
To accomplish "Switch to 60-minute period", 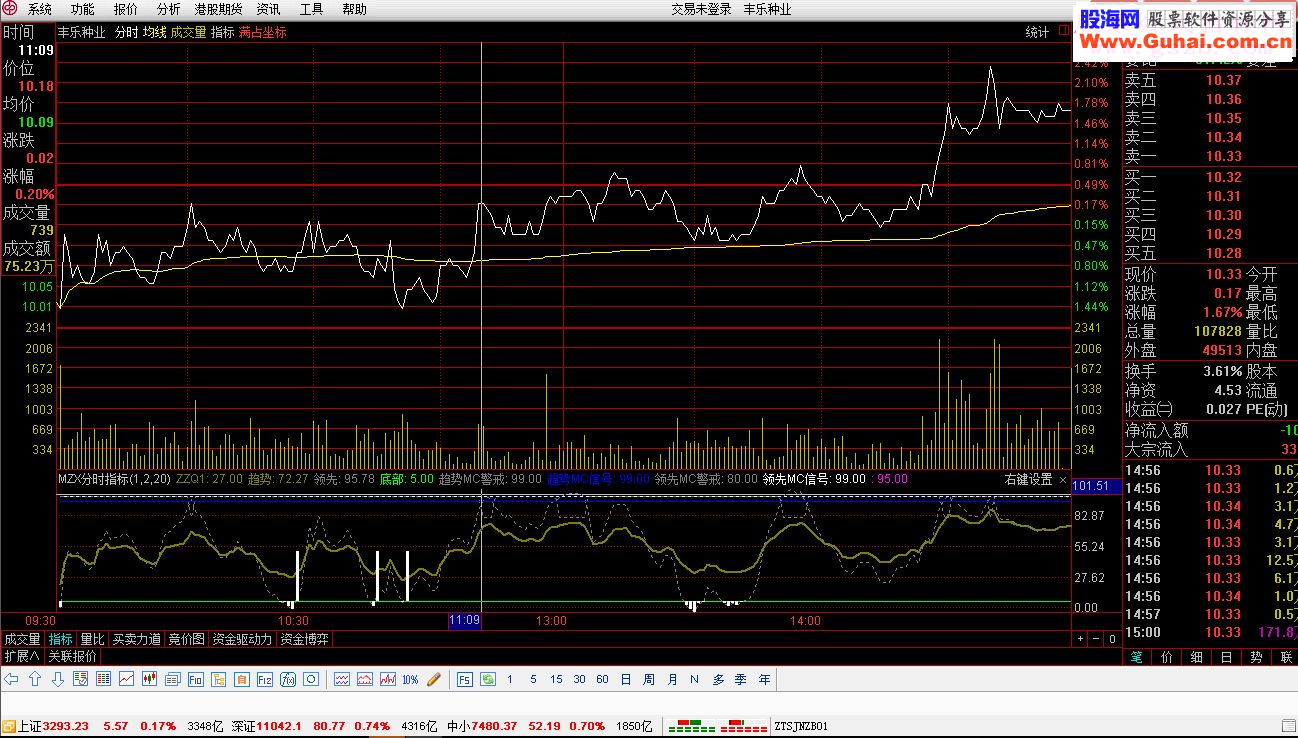I will tap(602, 679).
